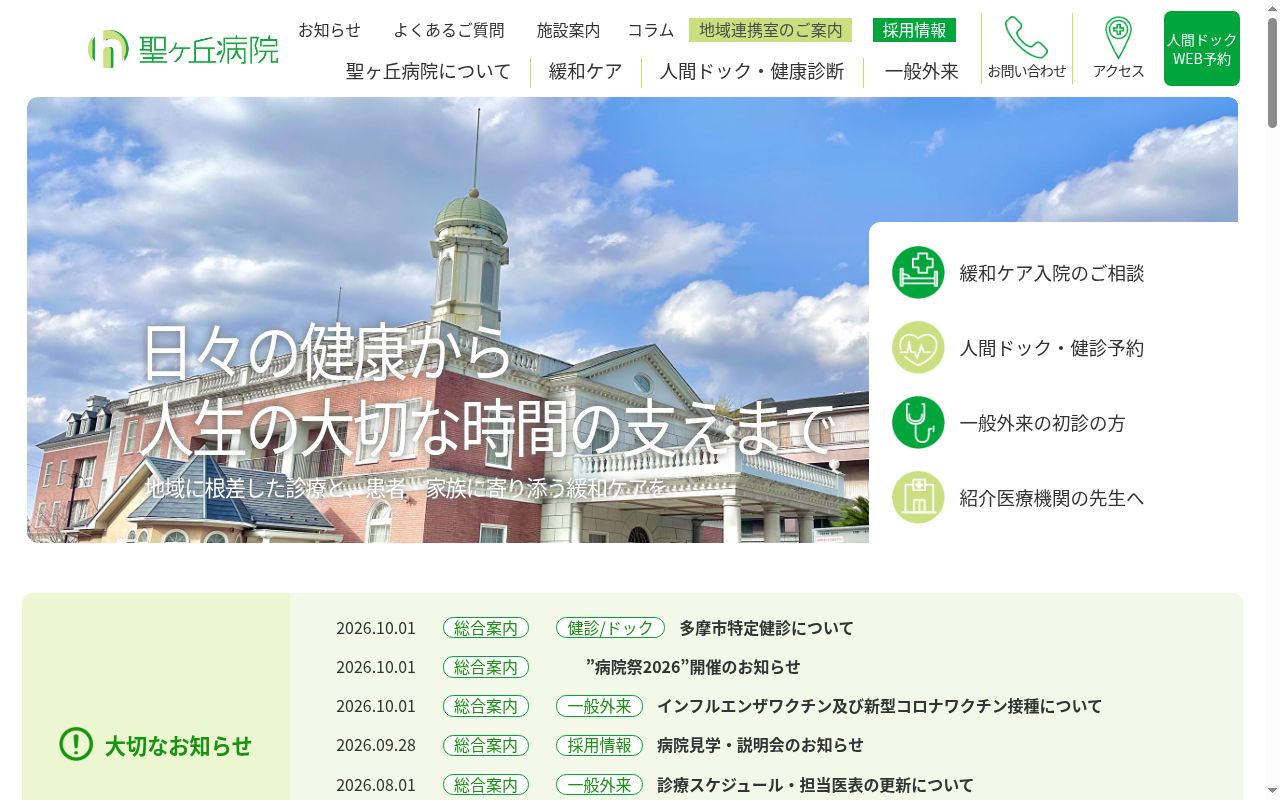The width and height of the screenshot is (1280, 800).
Task: Click the phone icon for お問い合わせ
Action: pyautogui.click(x=1026, y=37)
